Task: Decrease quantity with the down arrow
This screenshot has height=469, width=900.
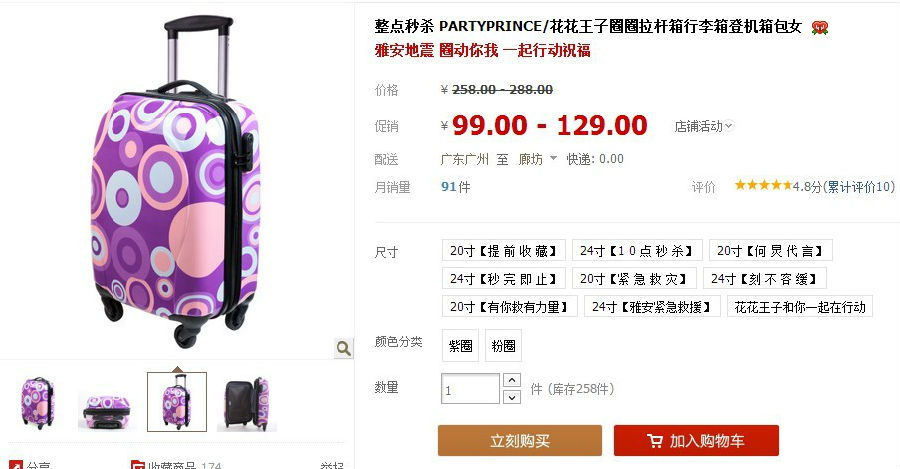Action: (x=511, y=397)
